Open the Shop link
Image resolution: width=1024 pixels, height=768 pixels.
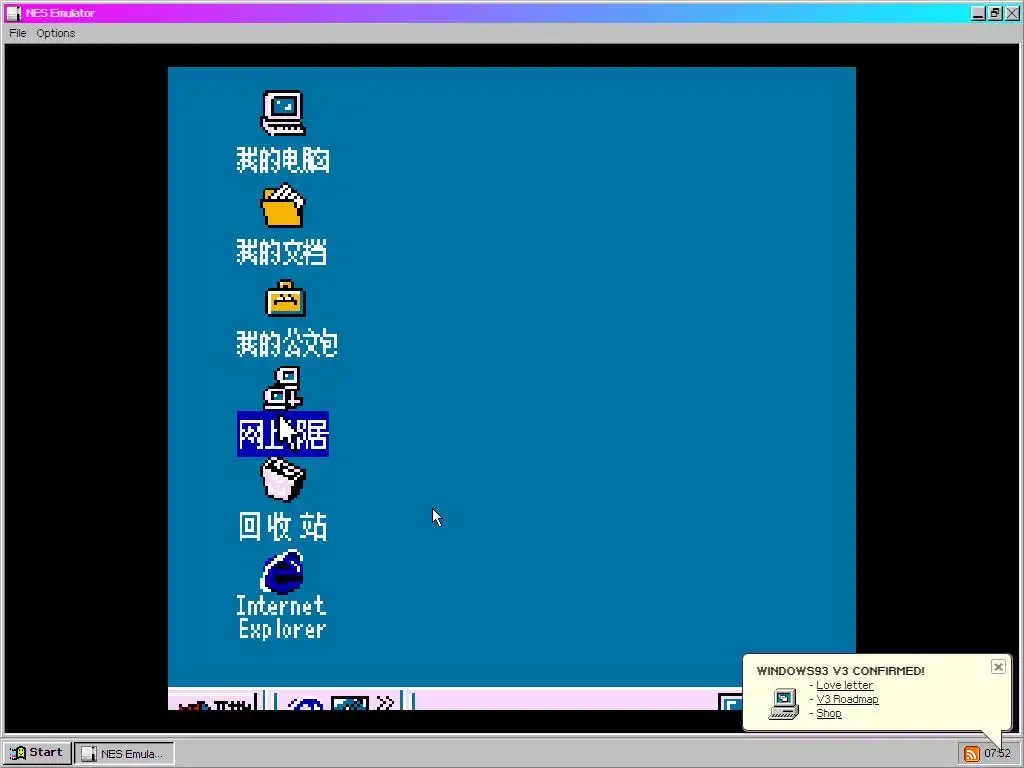point(829,714)
